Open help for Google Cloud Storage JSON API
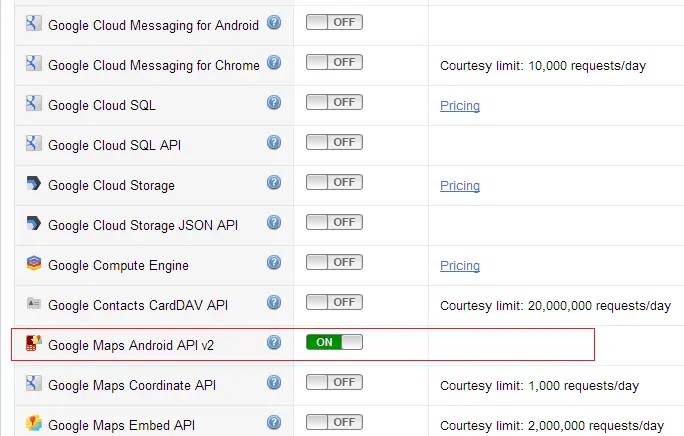Screen dimensions: 684x436 [x=274, y=223]
